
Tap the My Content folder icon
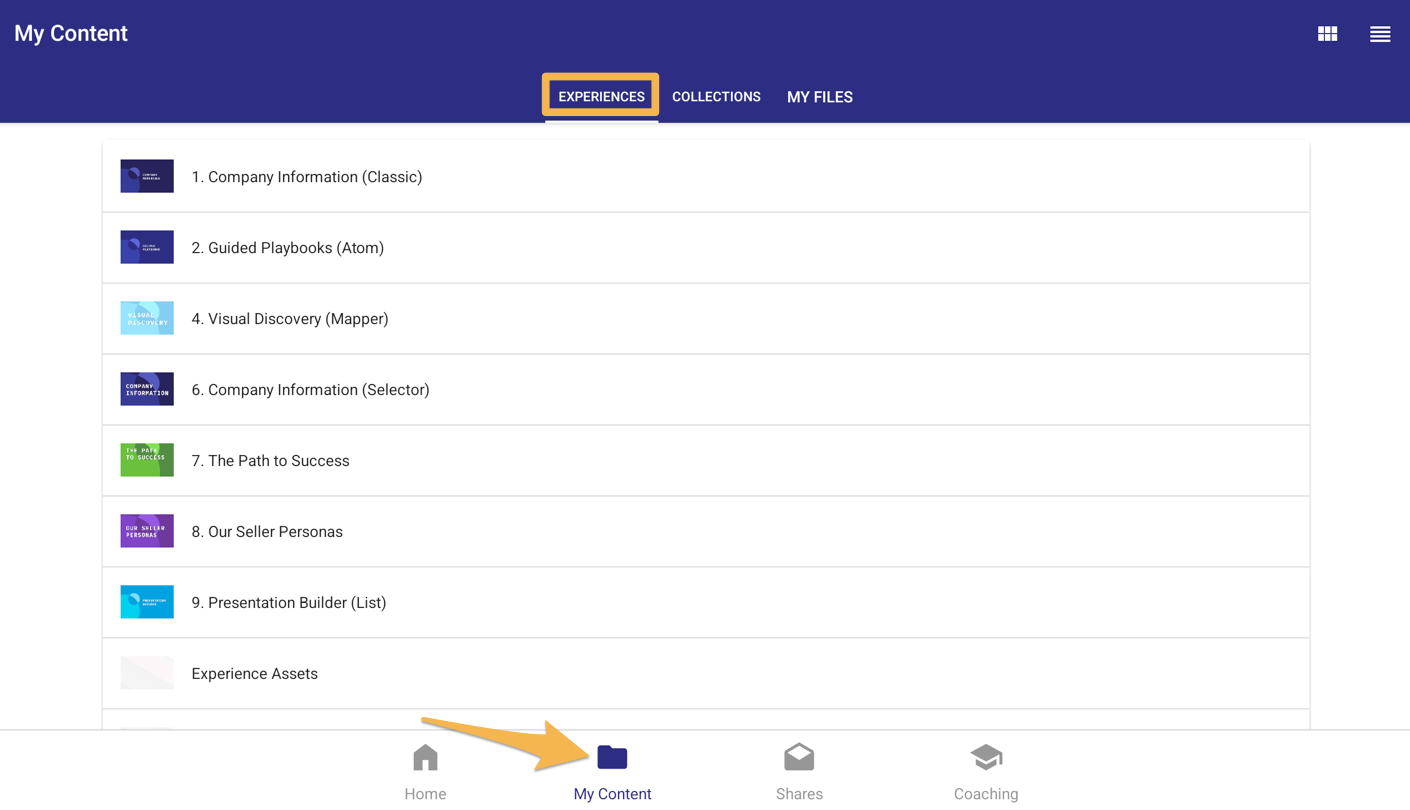[x=612, y=758]
